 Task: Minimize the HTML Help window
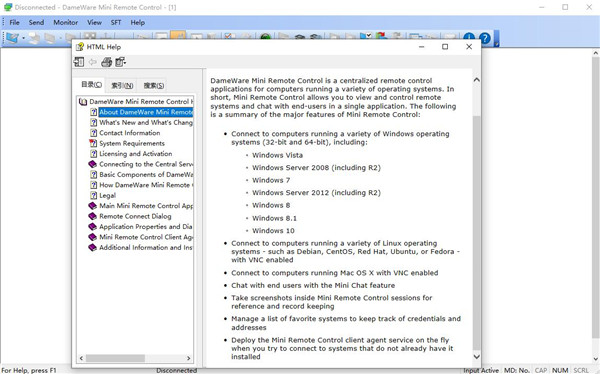tap(421, 47)
